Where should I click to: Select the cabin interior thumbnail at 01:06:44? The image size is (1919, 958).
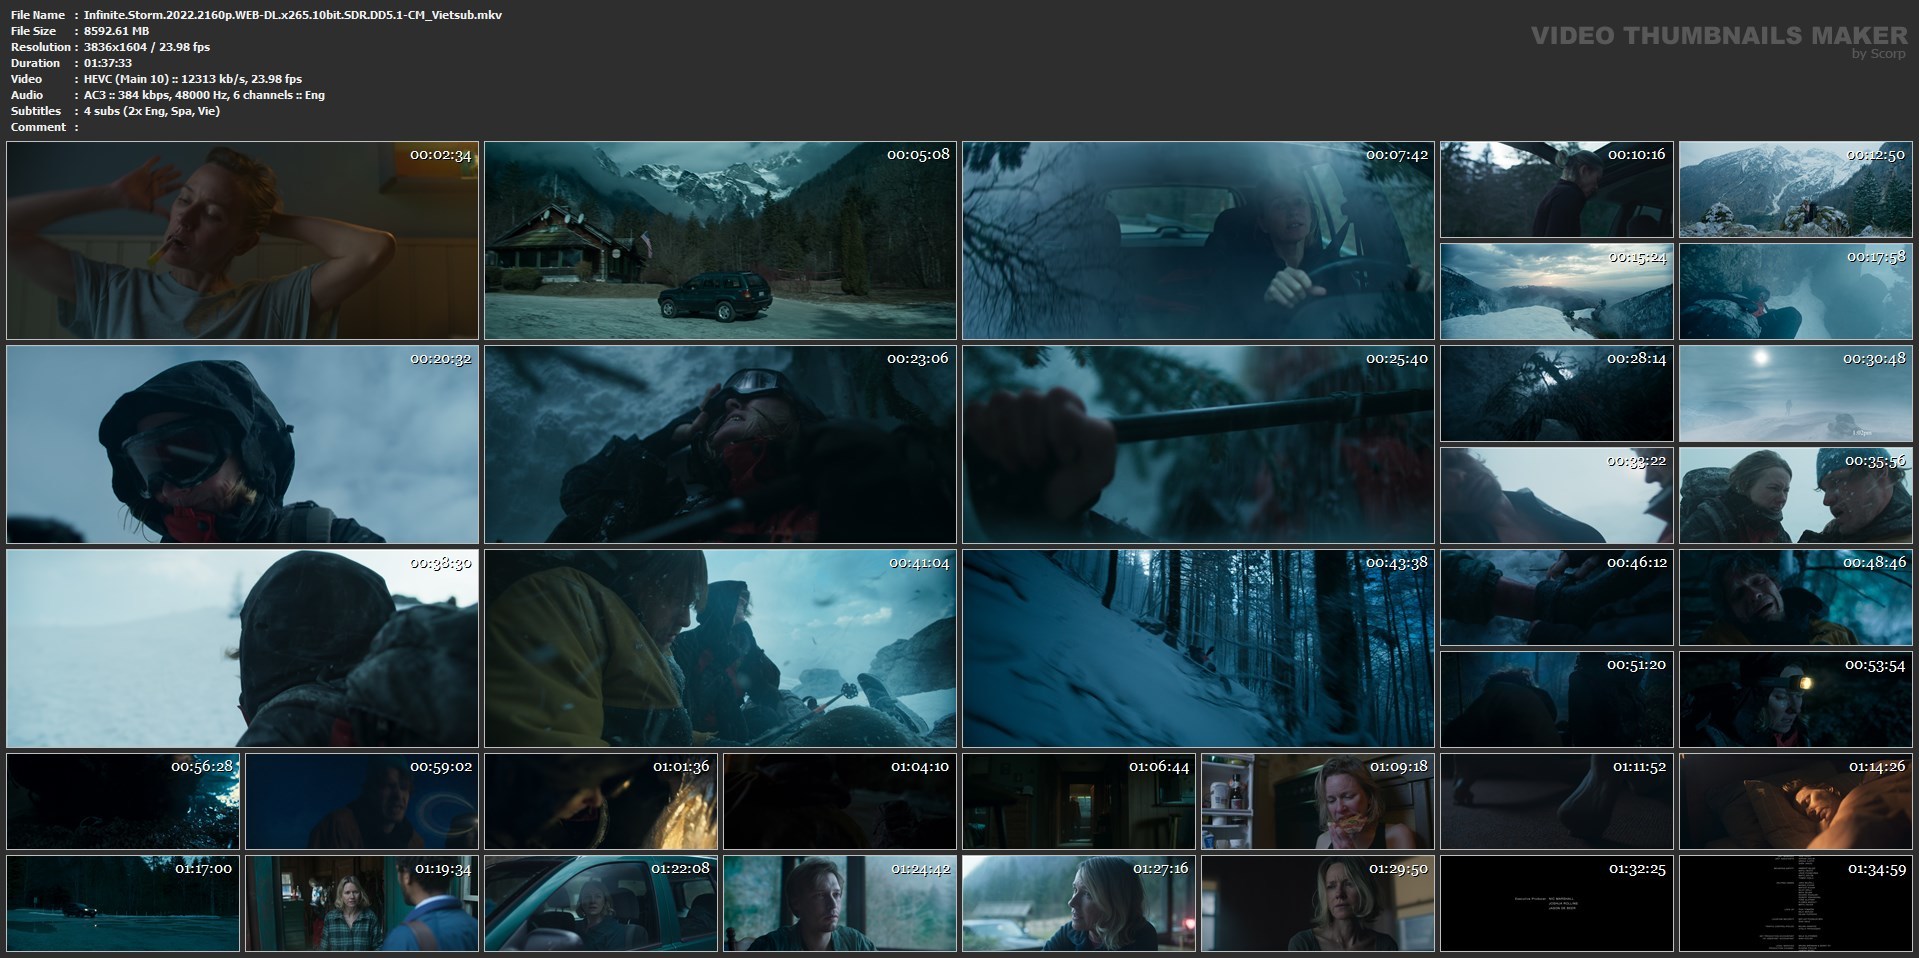(1079, 801)
